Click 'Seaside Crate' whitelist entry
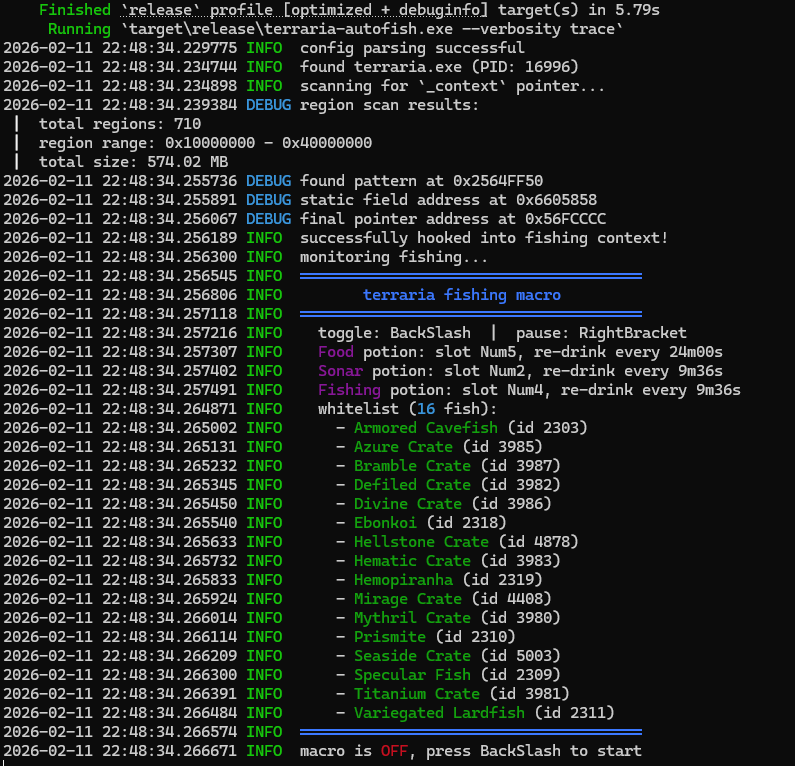 [x=412, y=656]
